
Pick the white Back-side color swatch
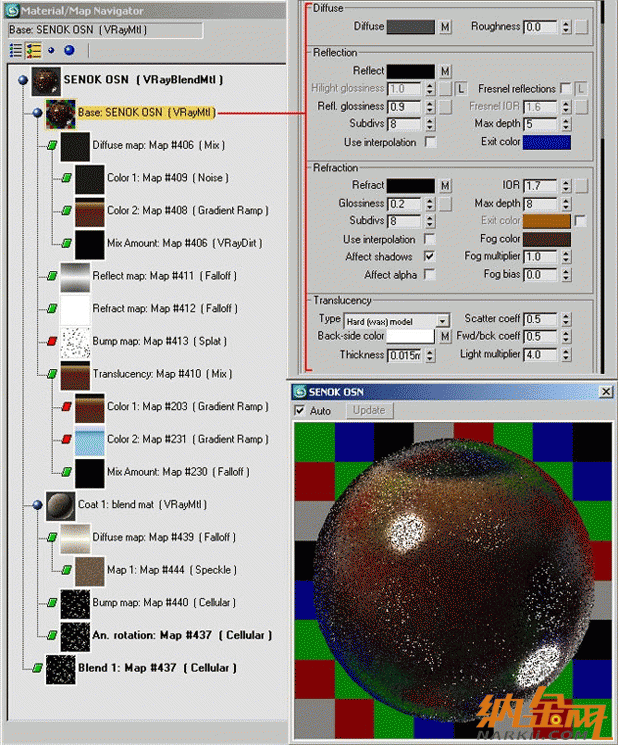pos(410,336)
